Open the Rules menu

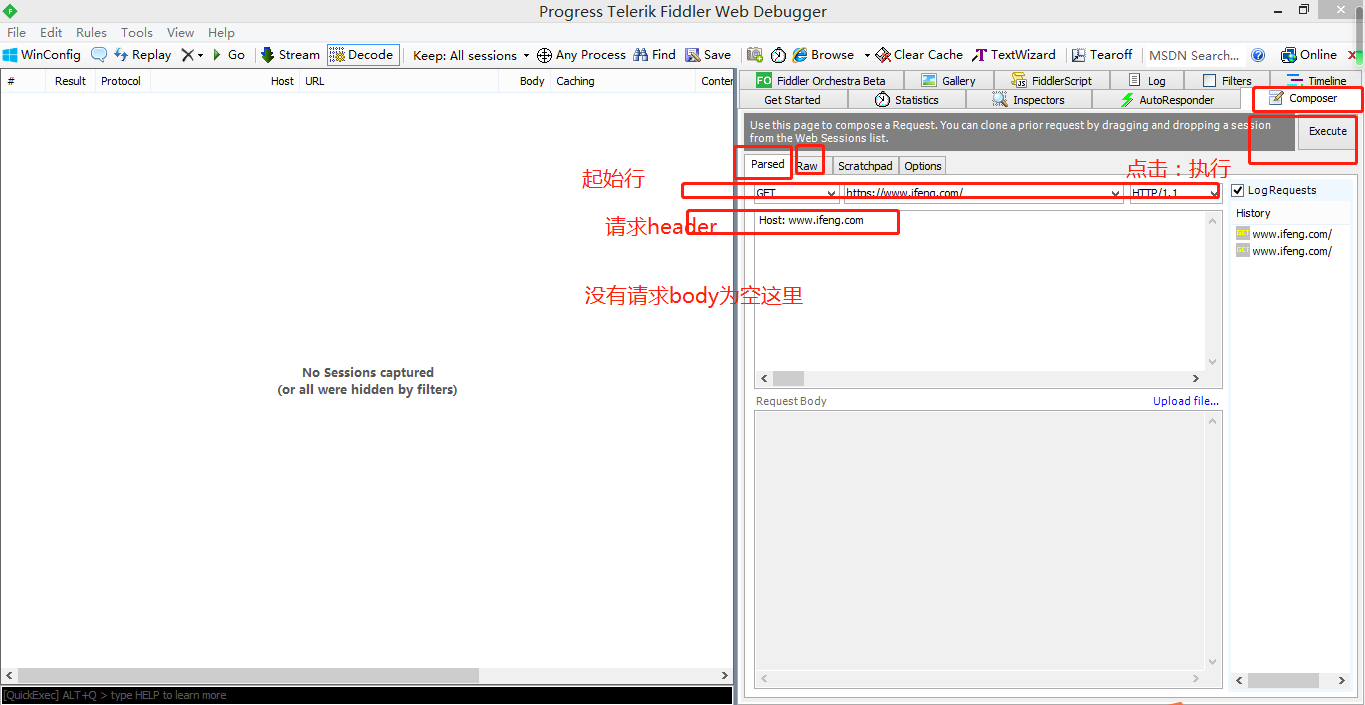[x=91, y=32]
